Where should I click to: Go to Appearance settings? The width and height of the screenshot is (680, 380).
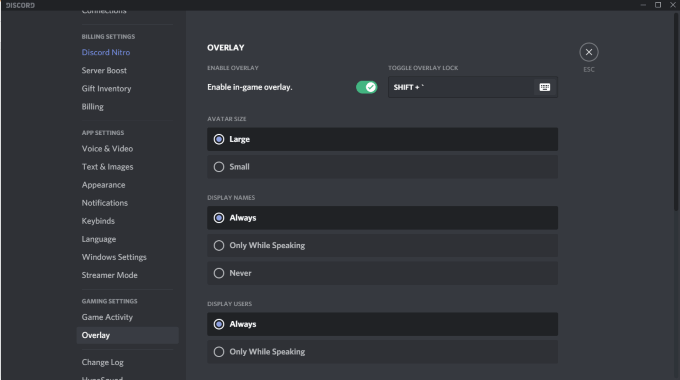click(103, 185)
